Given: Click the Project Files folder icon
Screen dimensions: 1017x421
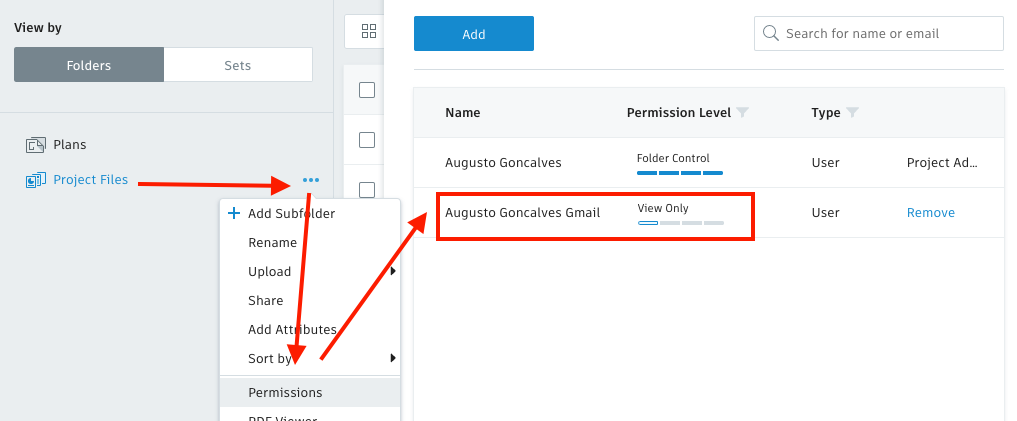Looking at the screenshot, I should (36, 180).
